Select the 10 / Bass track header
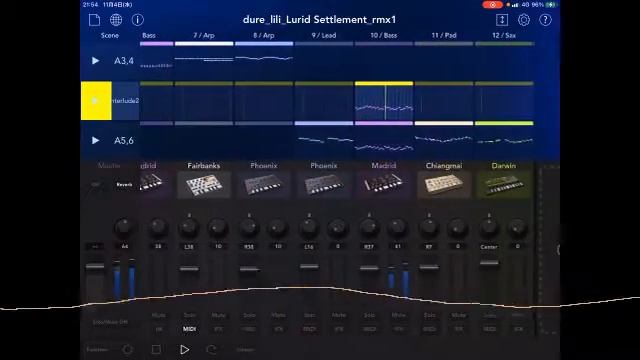The image size is (640, 360). click(x=384, y=36)
